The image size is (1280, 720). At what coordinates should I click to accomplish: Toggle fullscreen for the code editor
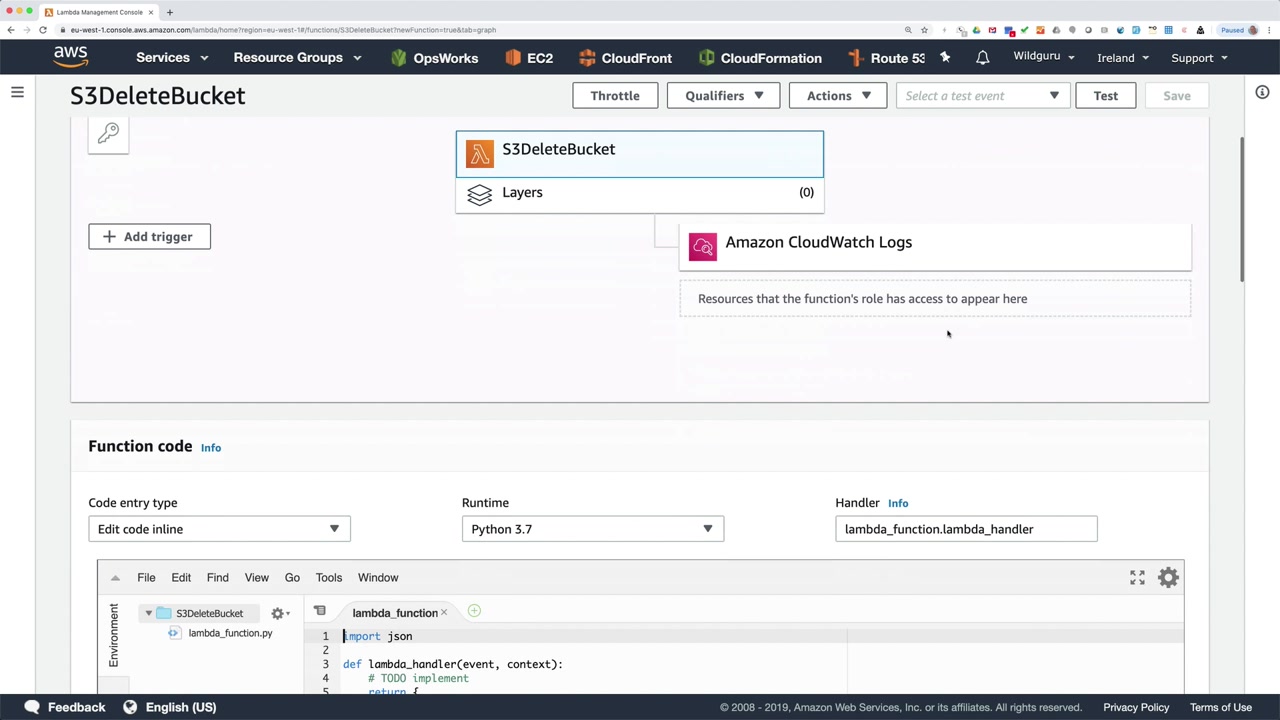pos(1137,578)
